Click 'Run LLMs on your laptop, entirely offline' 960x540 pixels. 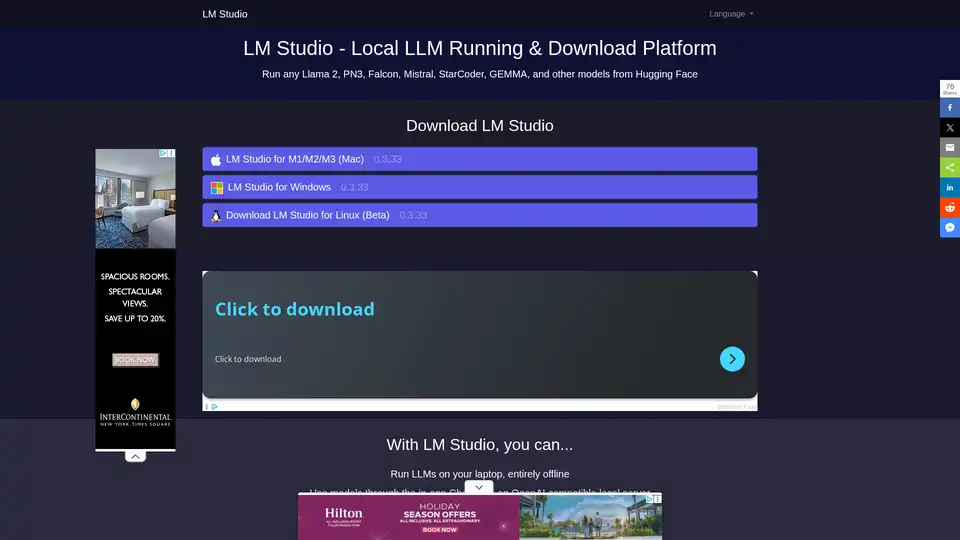coord(479,474)
